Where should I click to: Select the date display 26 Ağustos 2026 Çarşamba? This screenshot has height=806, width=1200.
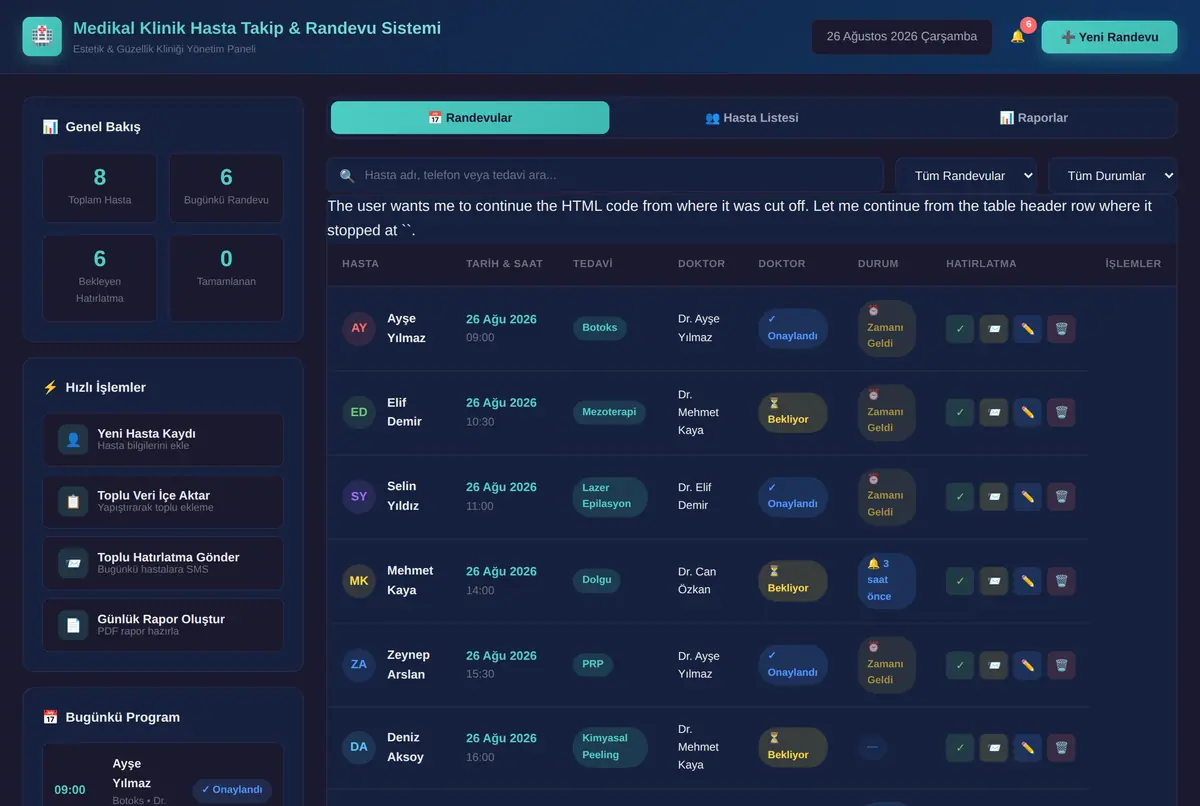(902, 37)
